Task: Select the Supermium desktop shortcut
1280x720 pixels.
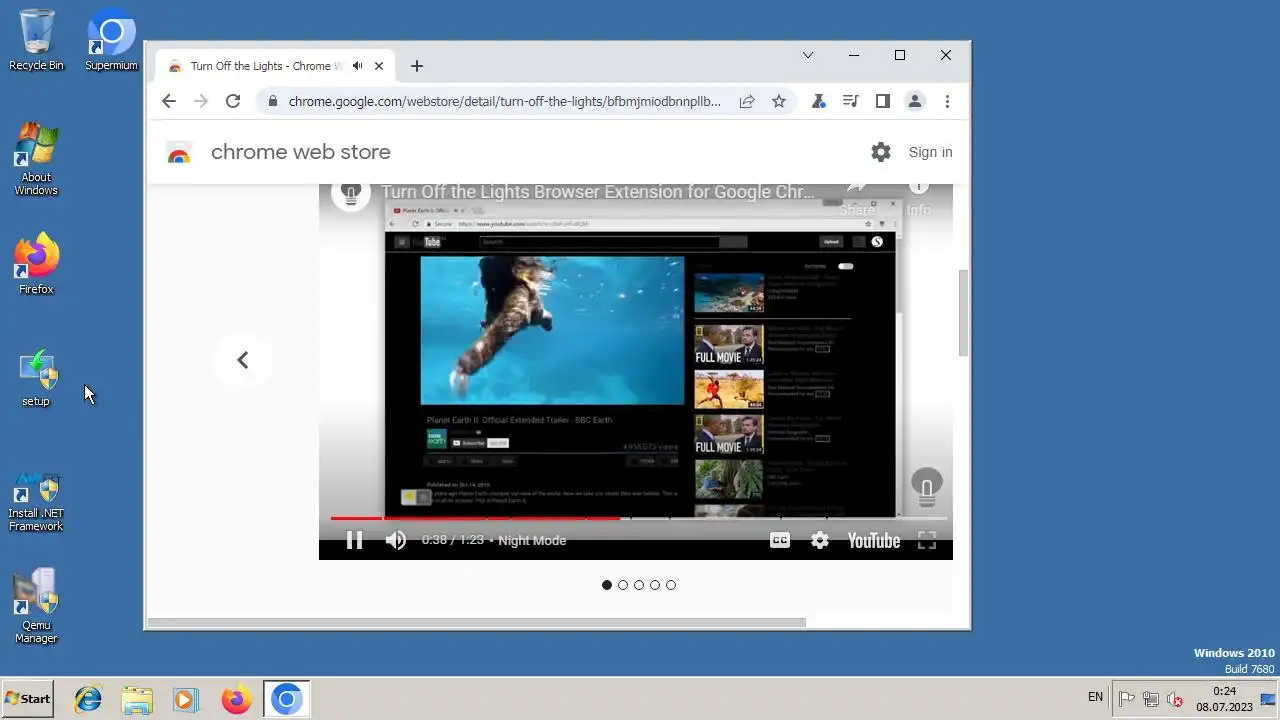Action: pyautogui.click(x=111, y=40)
